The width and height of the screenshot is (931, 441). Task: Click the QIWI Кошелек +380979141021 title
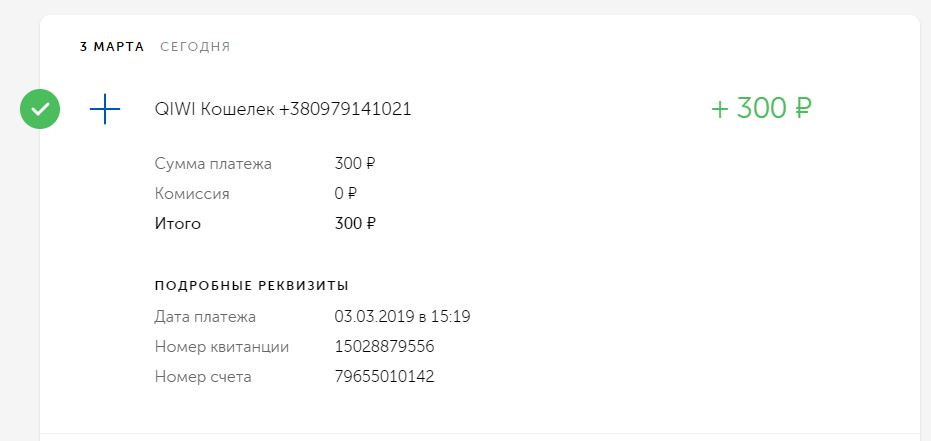(283, 109)
